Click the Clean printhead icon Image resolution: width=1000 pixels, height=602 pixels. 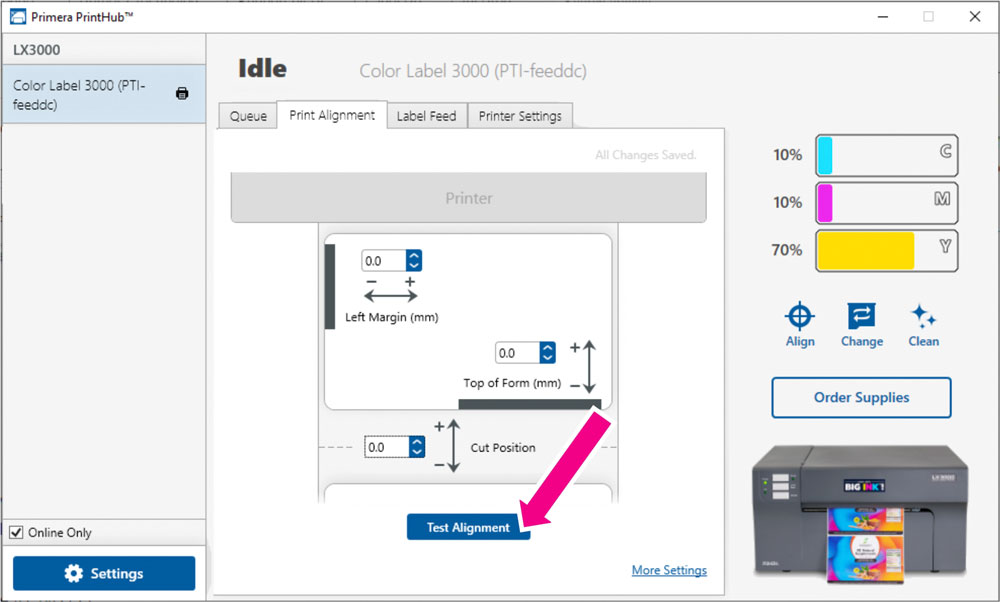point(923,316)
